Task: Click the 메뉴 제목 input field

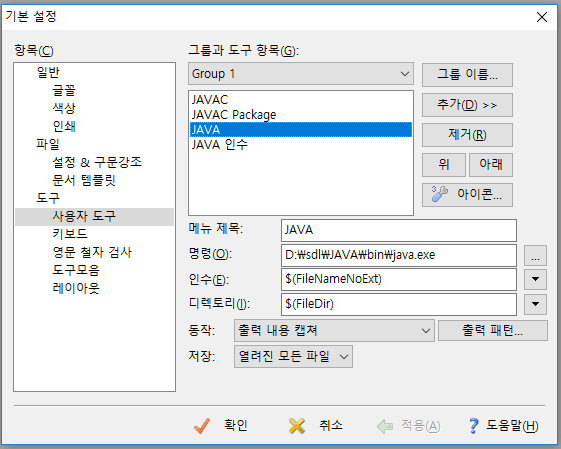Action: click(399, 230)
